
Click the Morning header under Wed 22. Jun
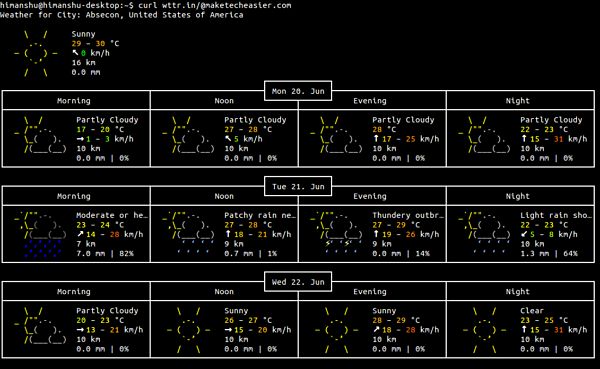tap(73, 291)
